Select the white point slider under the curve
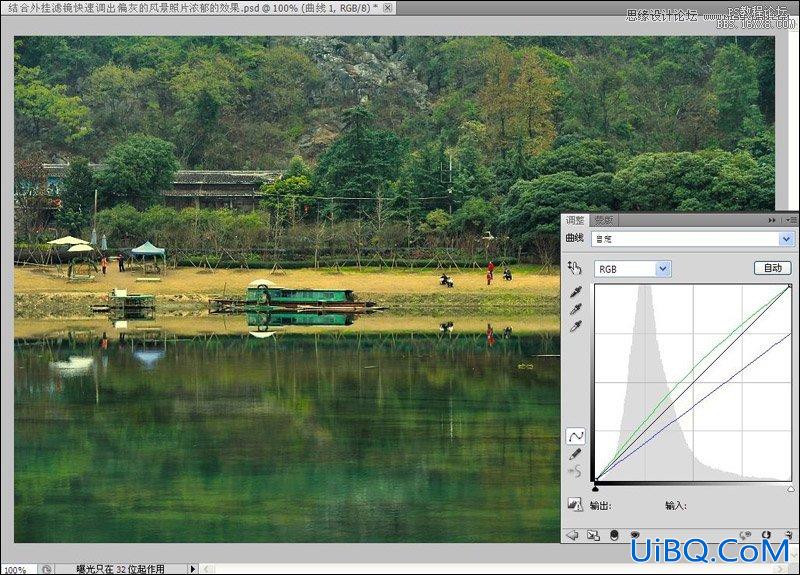The height and width of the screenshot is (575, 800). pos(791,489)
